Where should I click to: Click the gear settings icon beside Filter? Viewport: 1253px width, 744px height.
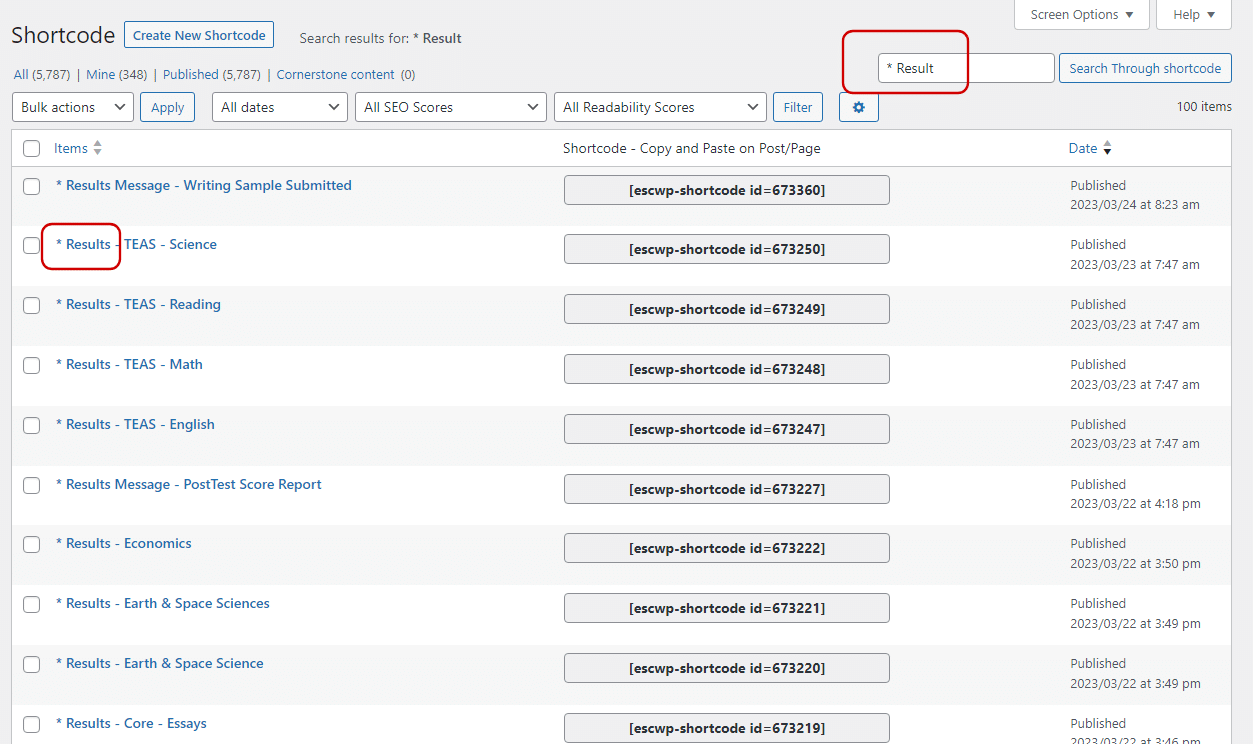pos(859,107)
